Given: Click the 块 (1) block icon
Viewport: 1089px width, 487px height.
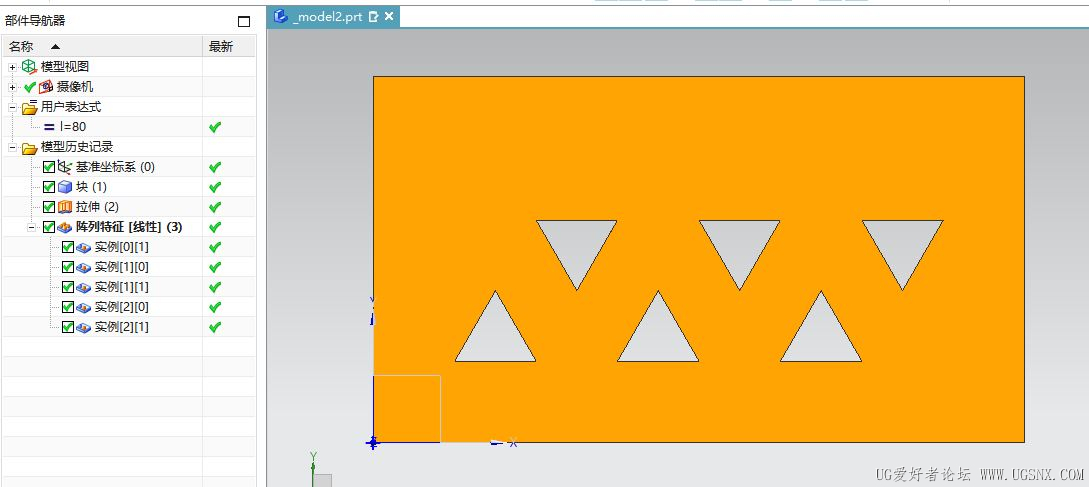Looking at the screenshot, I should tap(65, 188).
